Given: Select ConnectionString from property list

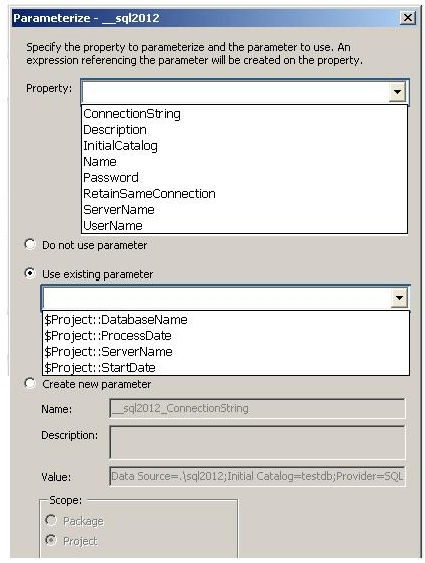Looking at the screenshot, I should click(x=244, y=114).
